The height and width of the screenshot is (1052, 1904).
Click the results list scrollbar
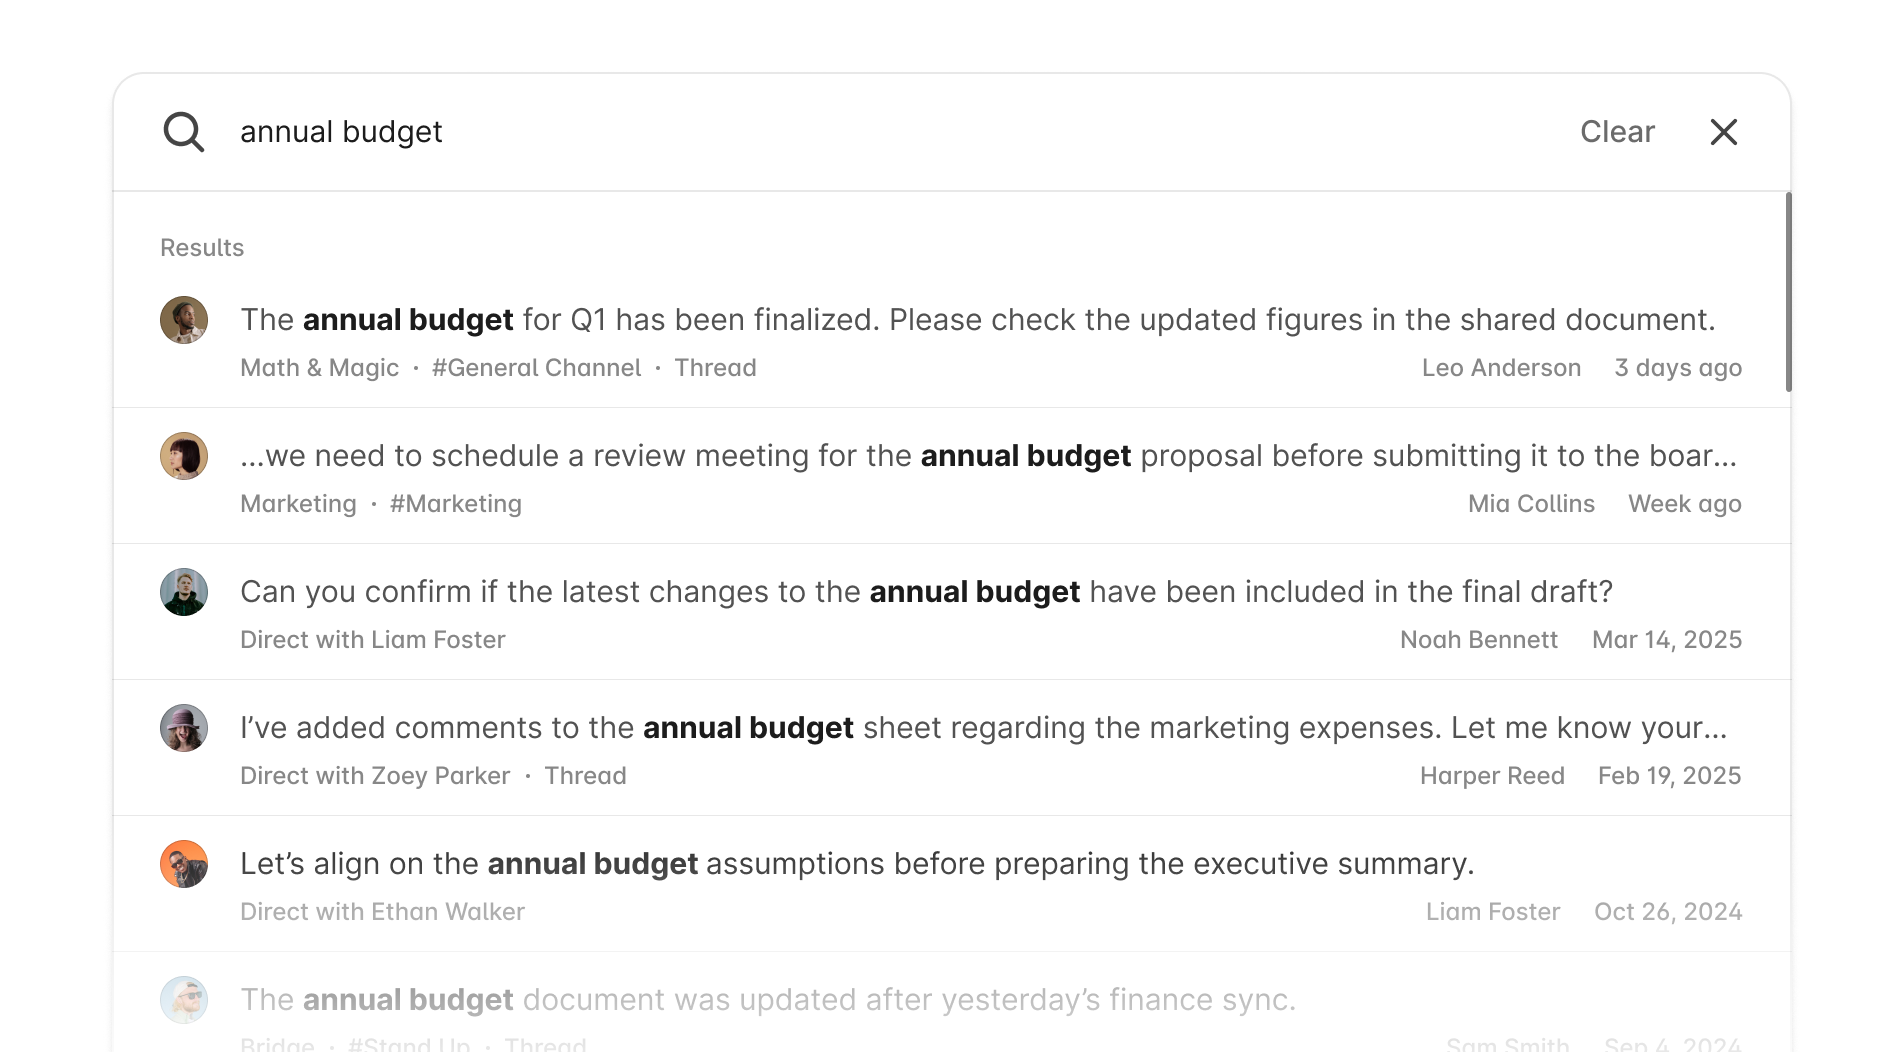coord(1789,292)
